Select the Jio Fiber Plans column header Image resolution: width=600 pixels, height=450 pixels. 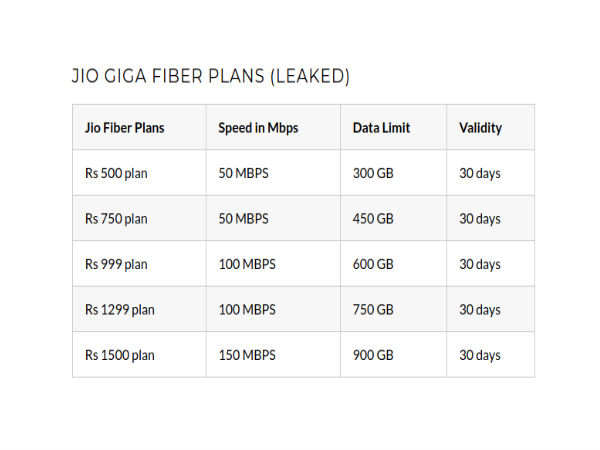click(x=125, y=128)
